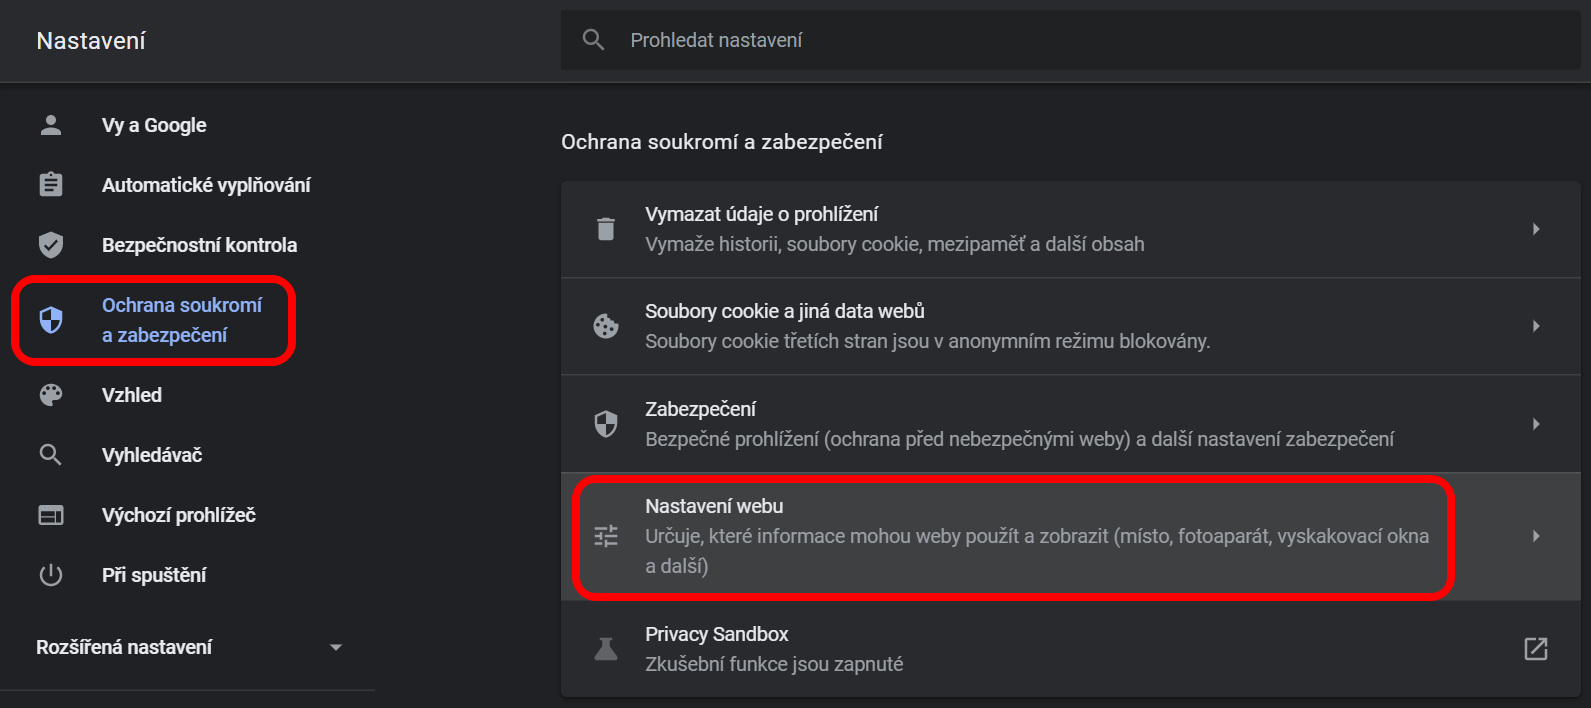
Task: Click the person icon beside Vy a Google
Action: coord(51,125)
